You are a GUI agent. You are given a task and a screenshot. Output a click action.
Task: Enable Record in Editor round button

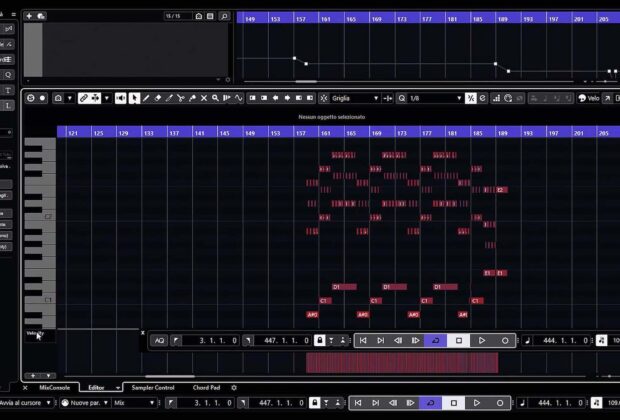[42, 98]
